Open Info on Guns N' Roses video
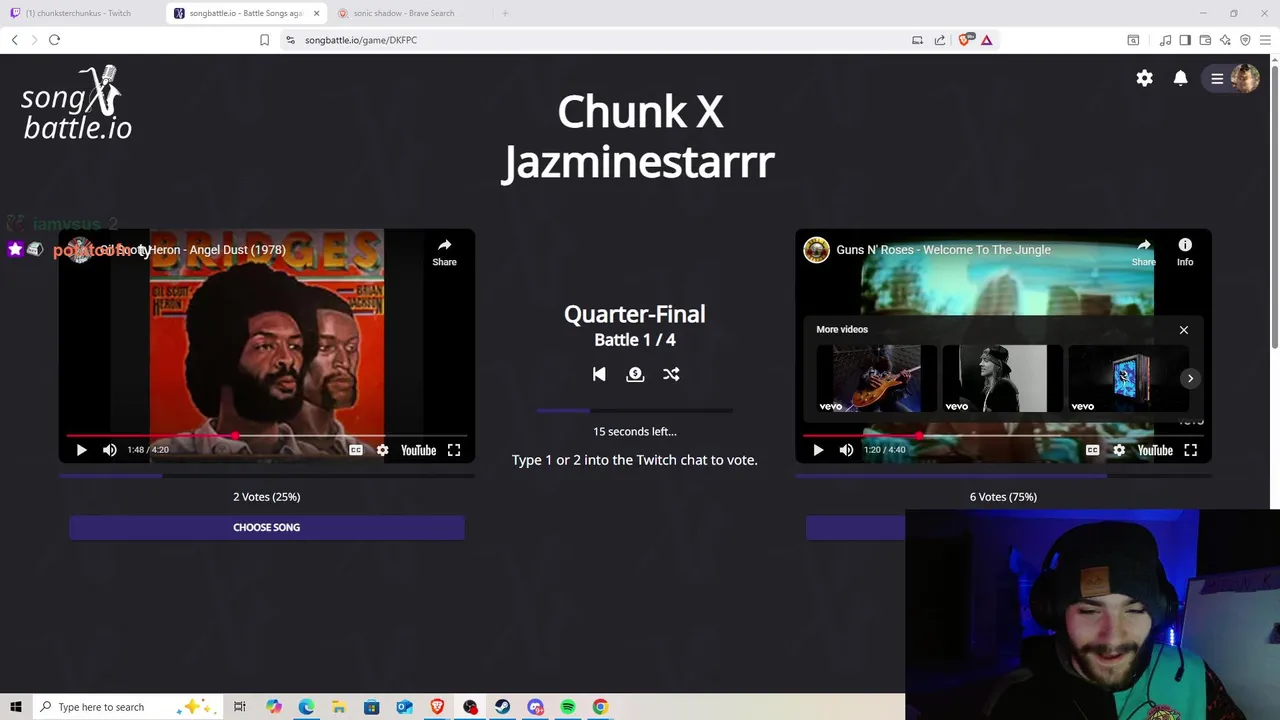 click(x=1185, y=251)
